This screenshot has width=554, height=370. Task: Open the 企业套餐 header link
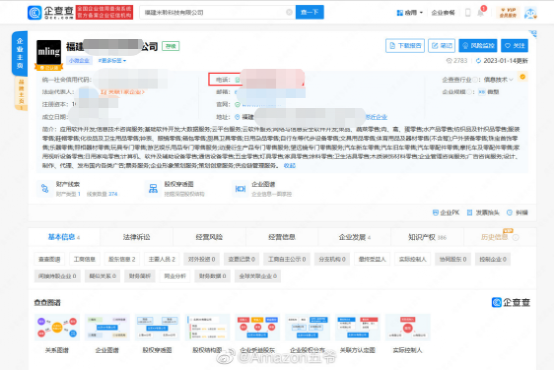[443, 13]
